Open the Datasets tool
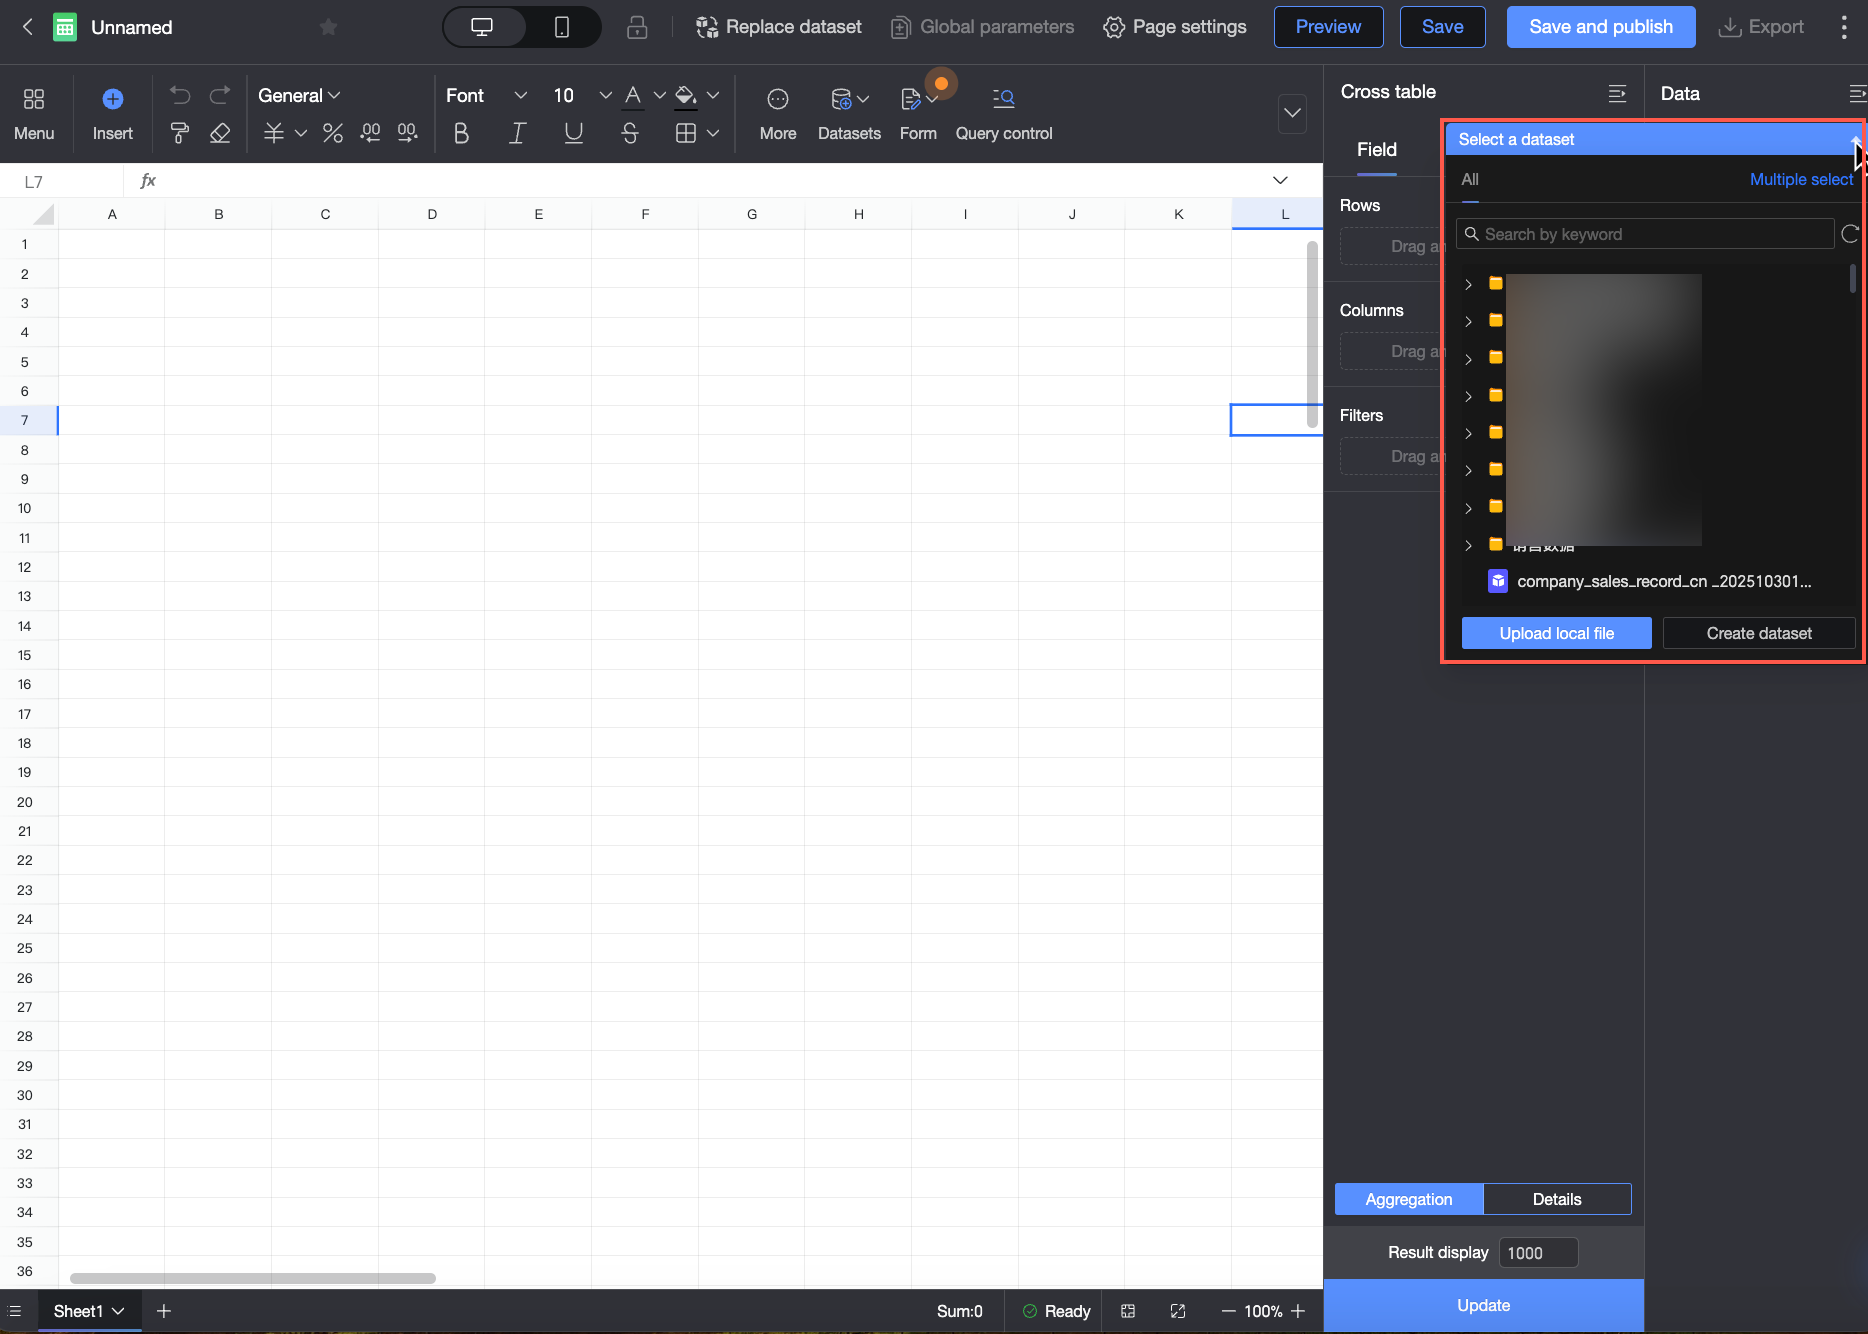This screenshot has width=1868, height=1334. coord(849,113)
